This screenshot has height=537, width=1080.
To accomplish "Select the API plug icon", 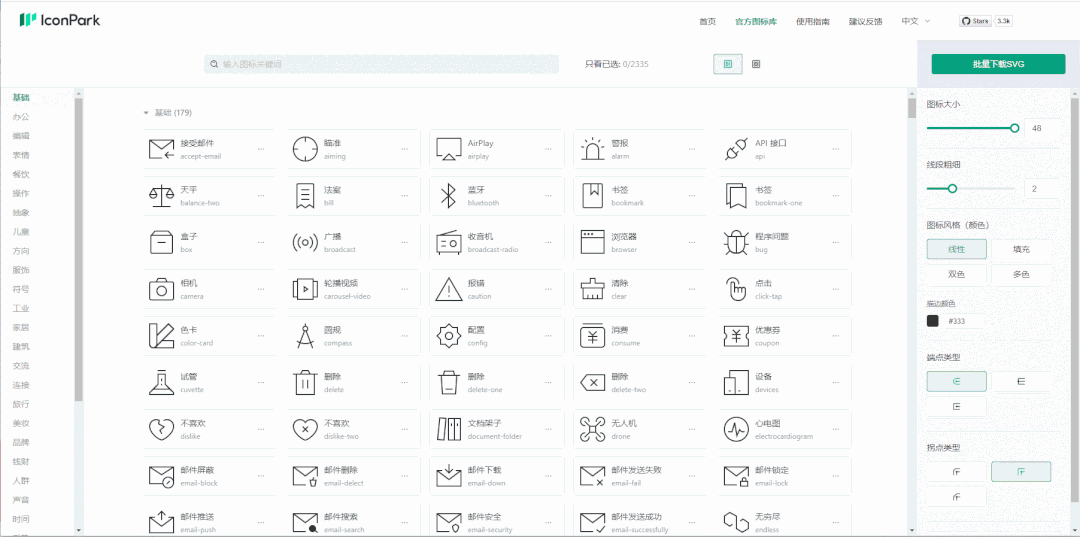I will click(736, 149).
